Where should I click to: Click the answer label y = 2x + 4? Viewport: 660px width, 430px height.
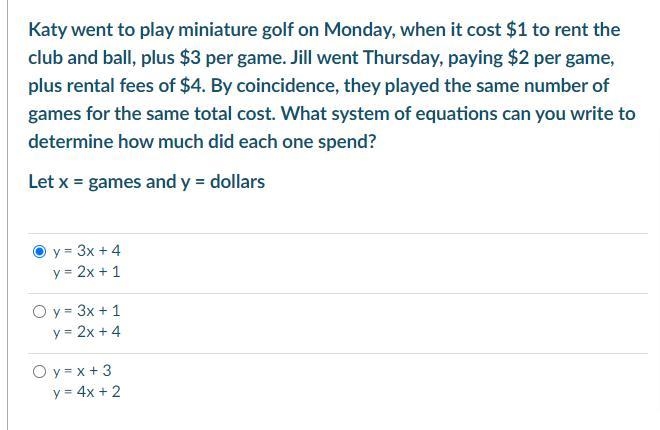click(87, 332)
